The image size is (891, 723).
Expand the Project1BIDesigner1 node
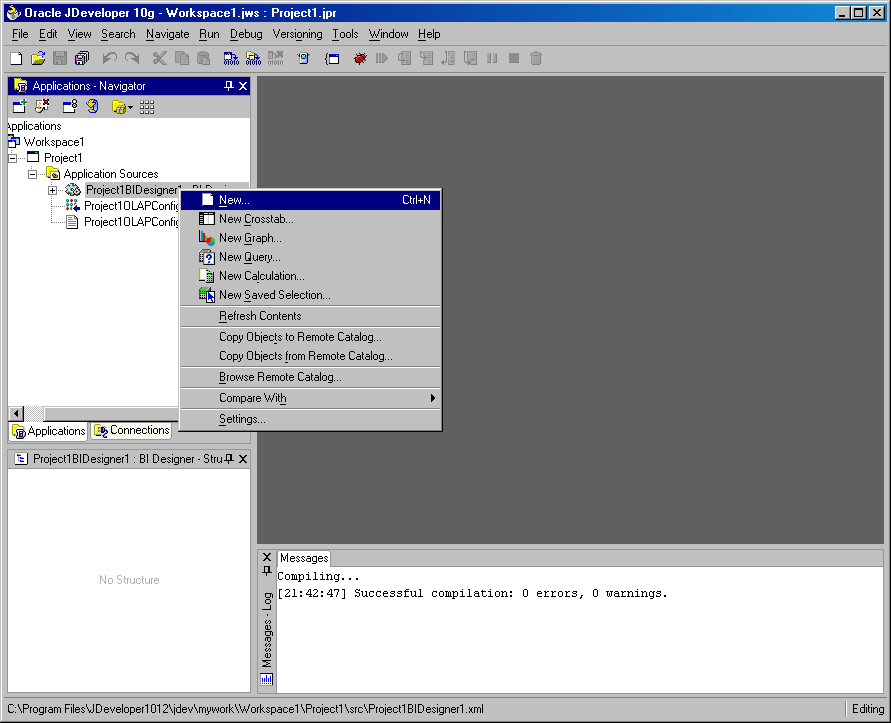(x=52, y=190)
